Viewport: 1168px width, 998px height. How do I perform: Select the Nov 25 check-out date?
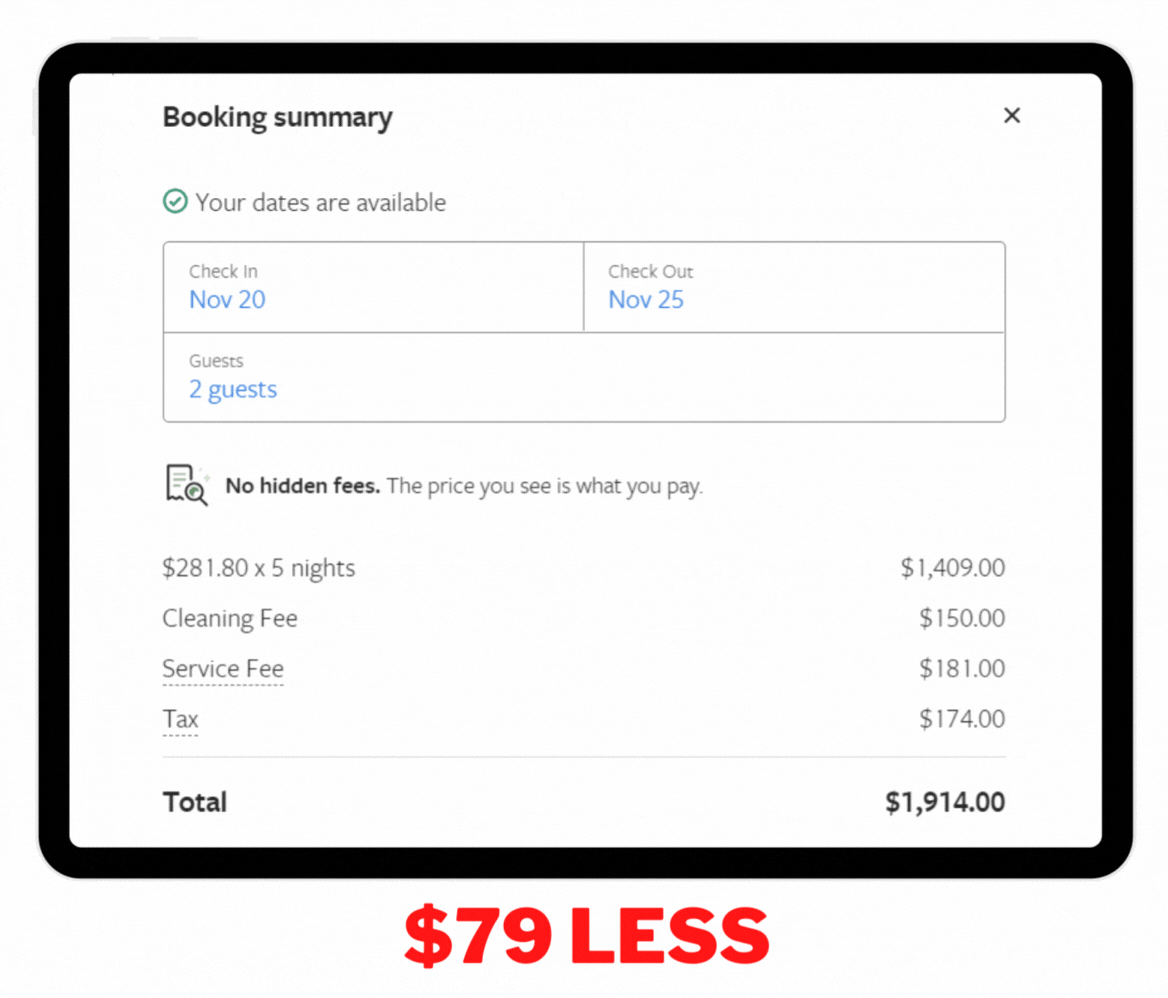click(x=646, y=300)
